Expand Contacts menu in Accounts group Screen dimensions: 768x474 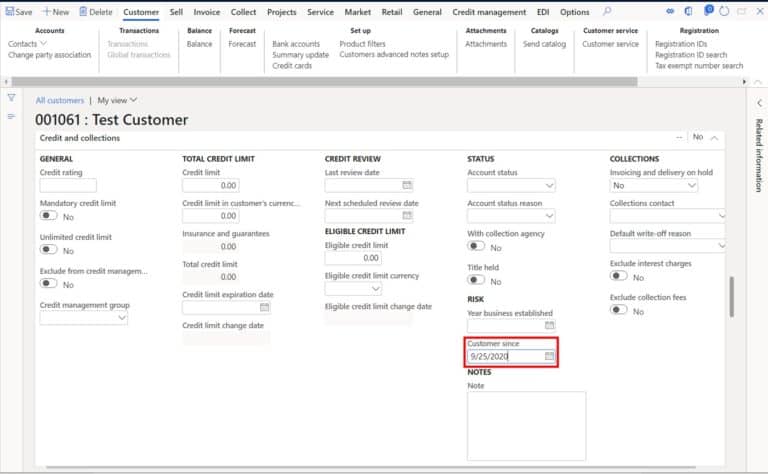point(27,44)
